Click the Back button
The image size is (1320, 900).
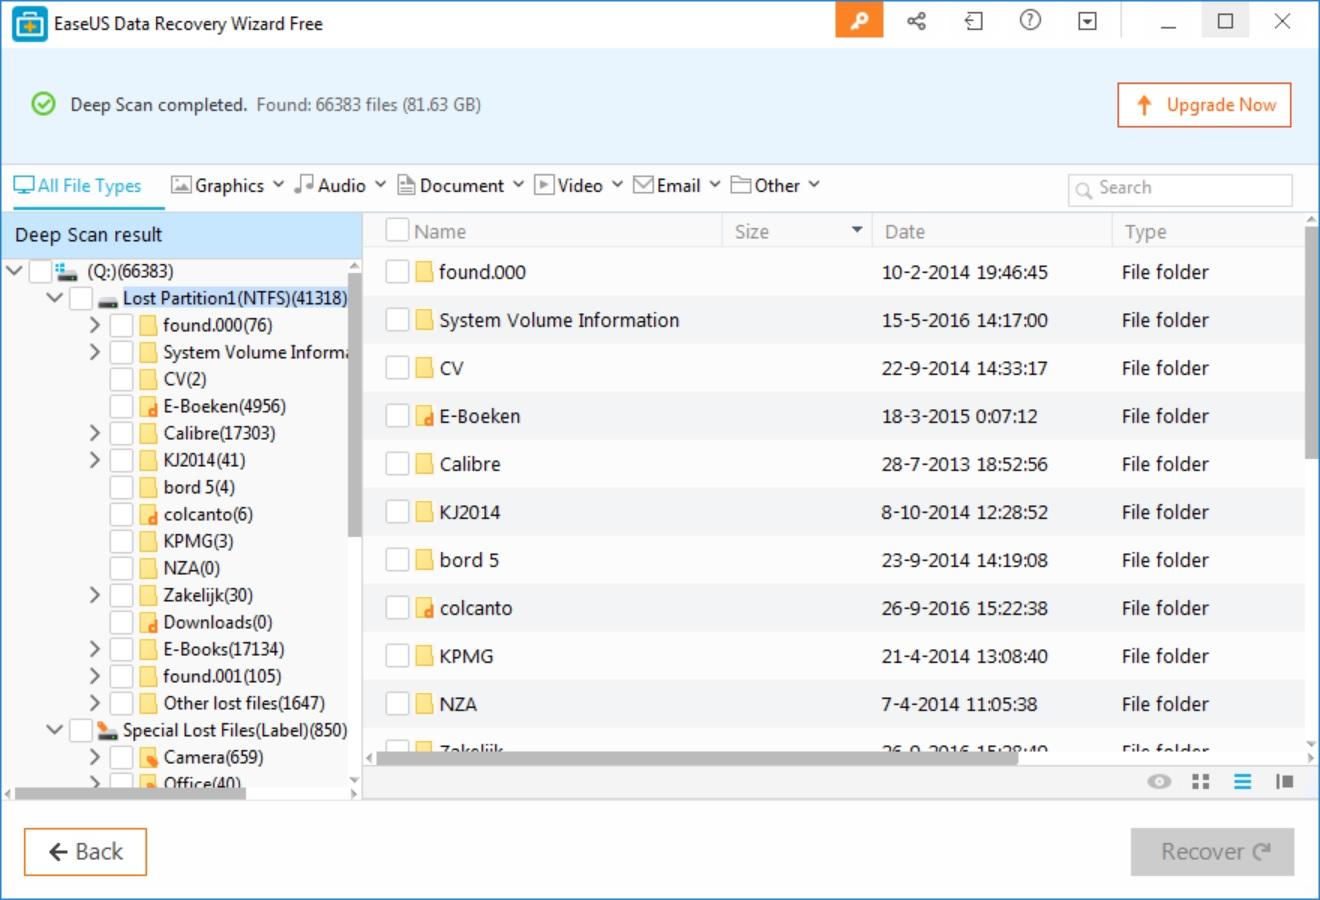[85, 851]
